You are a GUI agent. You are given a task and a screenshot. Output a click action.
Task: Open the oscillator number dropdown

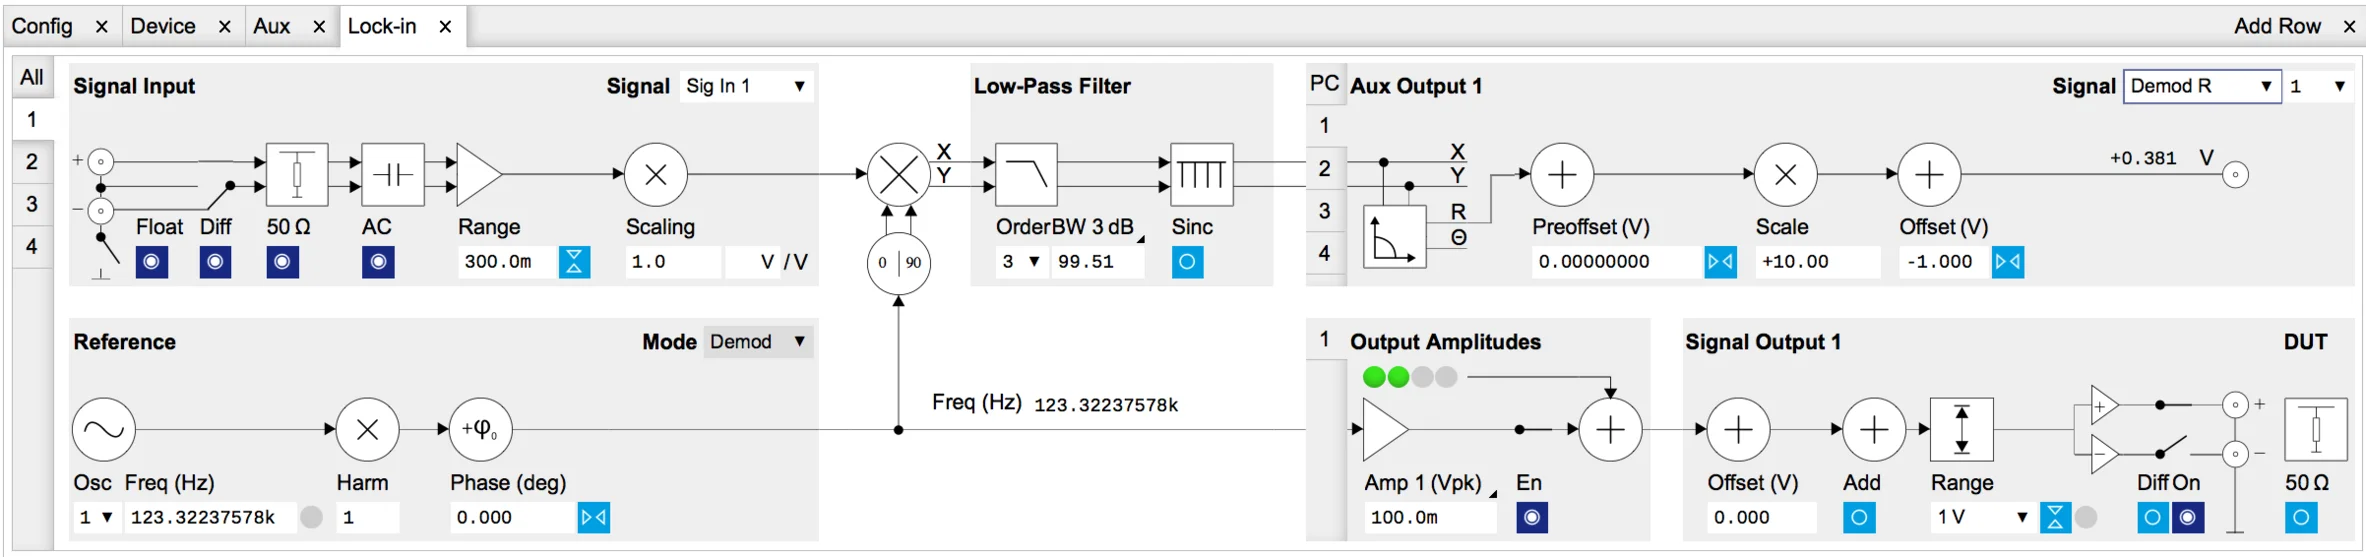coord(96,517)
